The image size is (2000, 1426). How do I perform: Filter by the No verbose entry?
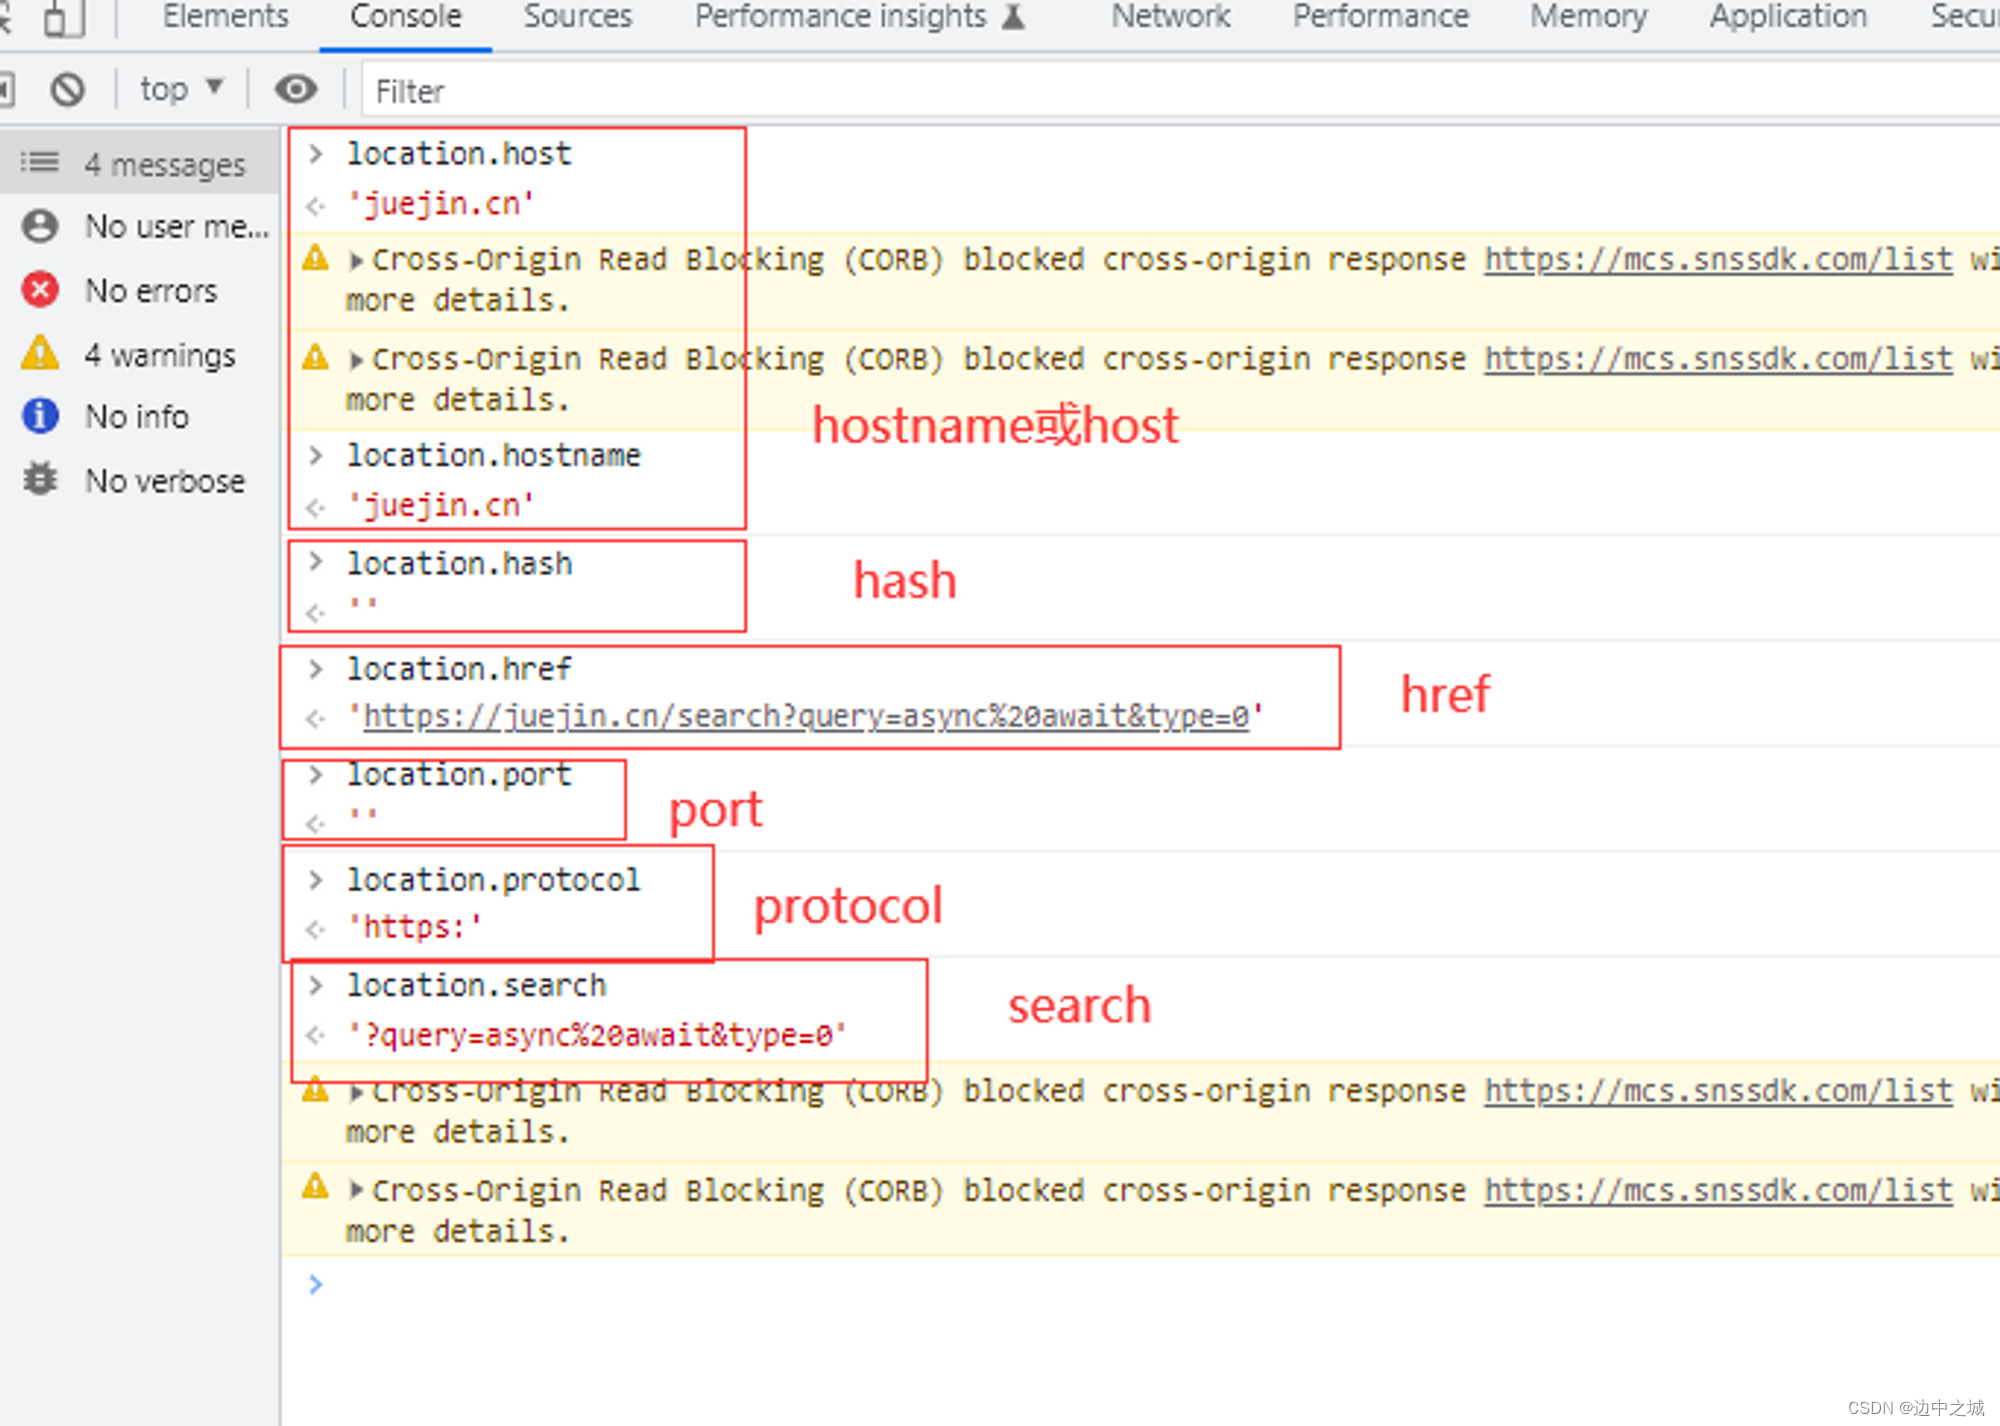(140, 480)
